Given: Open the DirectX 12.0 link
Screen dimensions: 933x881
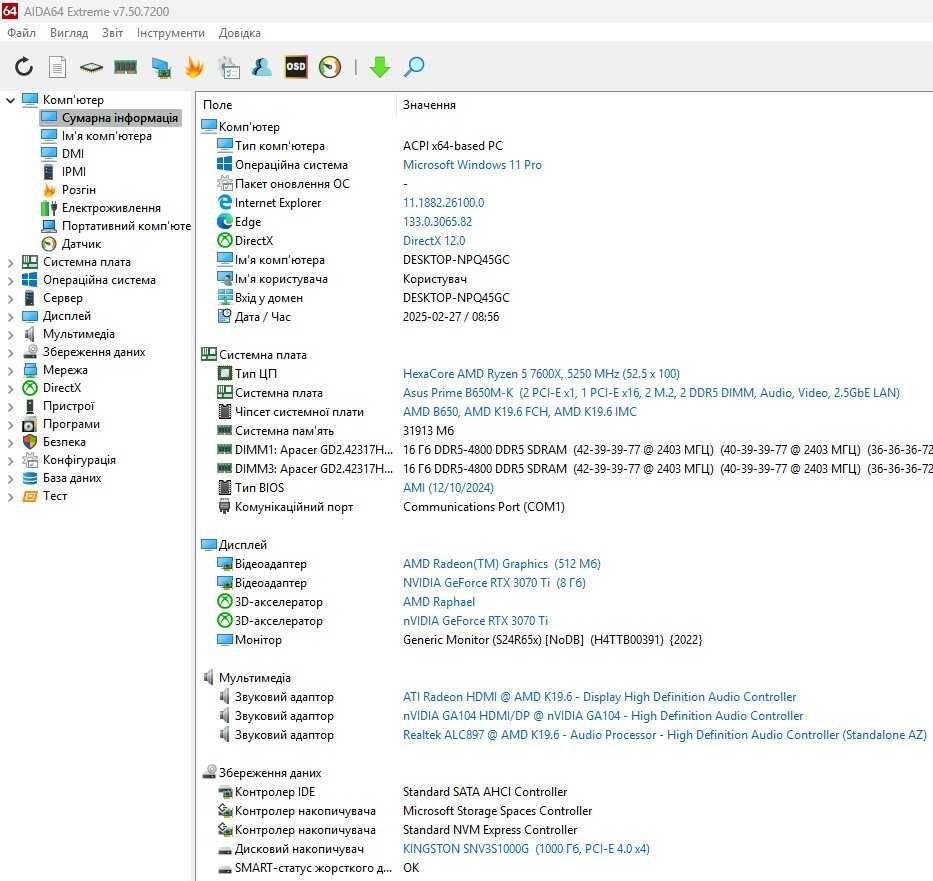Looking at the screenshot, I should pyautogui.click(x=434, y=241).
